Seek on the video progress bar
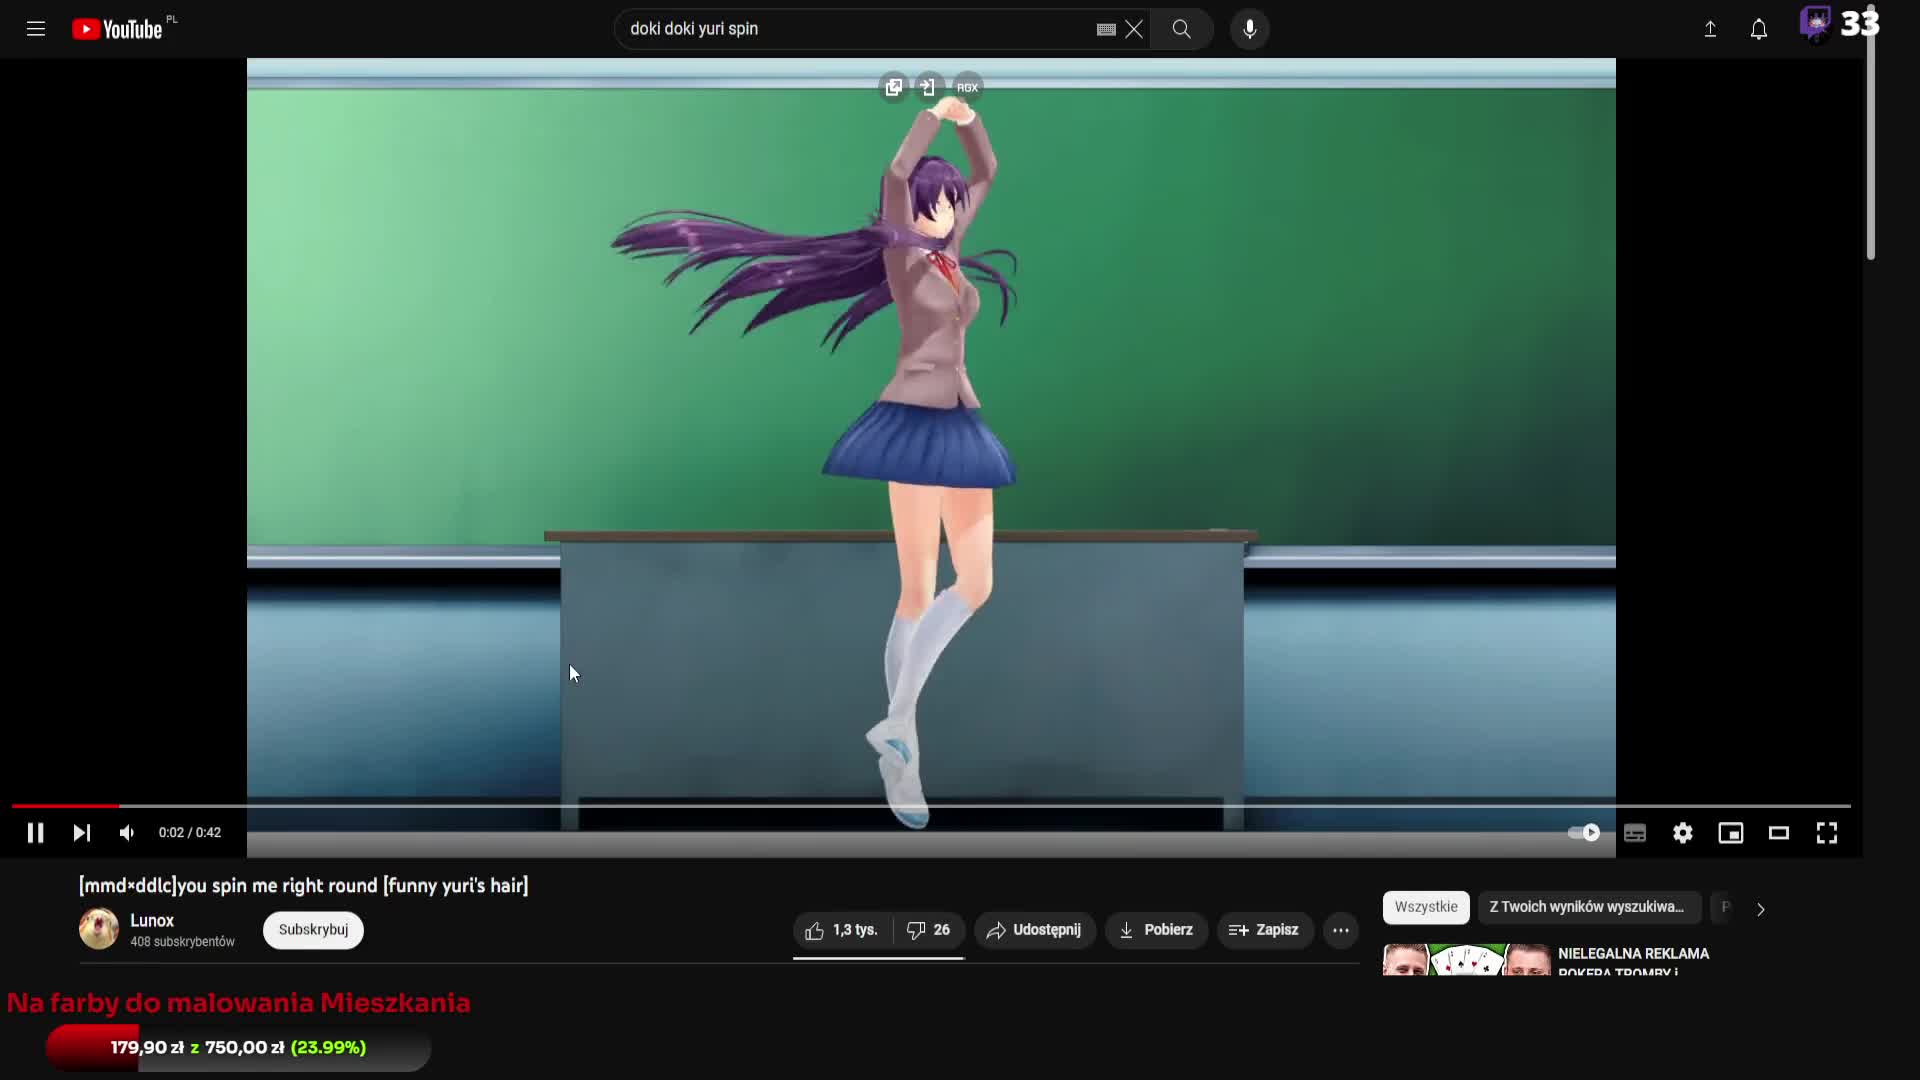The height and width of the screenshot is (1080, 1920). pos(931,805)
